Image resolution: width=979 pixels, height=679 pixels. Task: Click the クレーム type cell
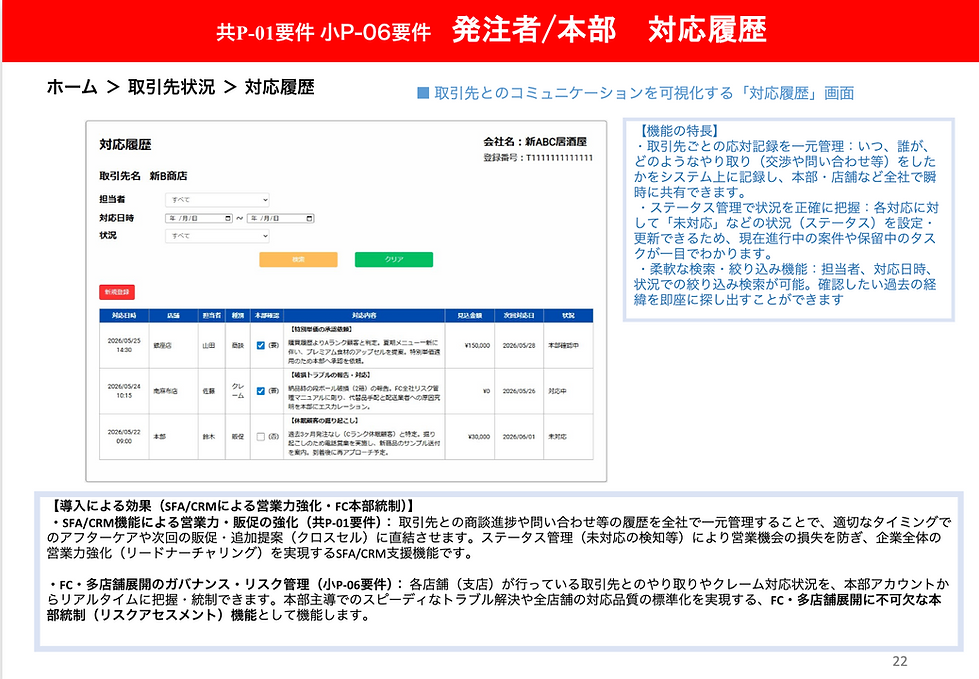238,391
